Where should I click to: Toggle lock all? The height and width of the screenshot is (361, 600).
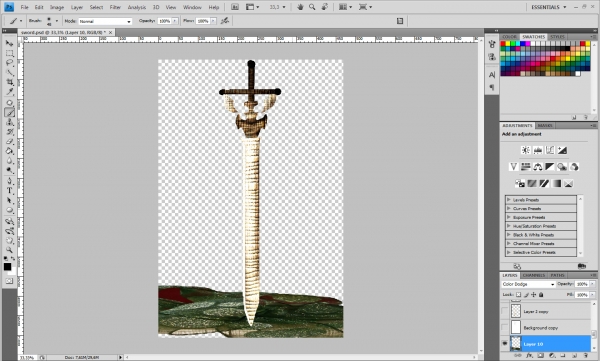541,294
